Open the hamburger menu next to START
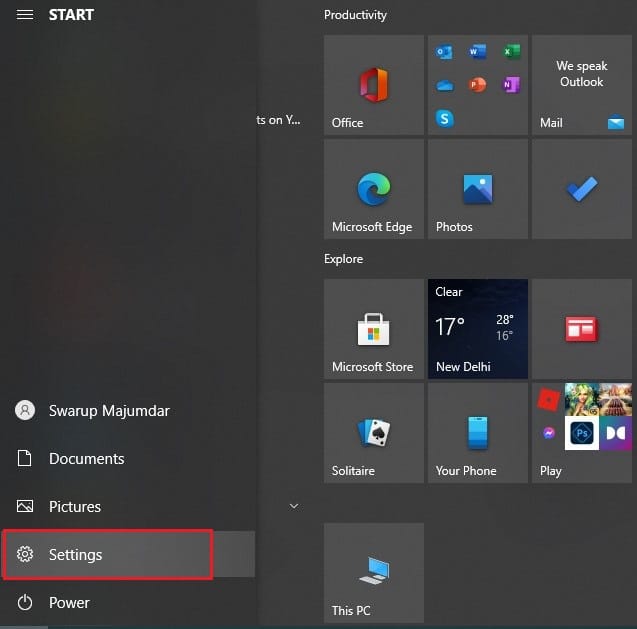Screen dimensions: 637x629 [25, 15]
